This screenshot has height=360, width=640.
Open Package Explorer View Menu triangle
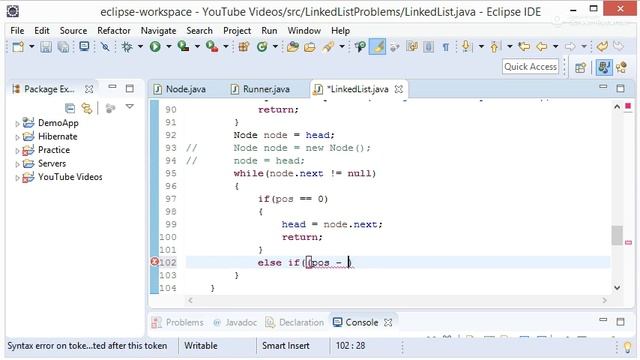coord(130,107)
